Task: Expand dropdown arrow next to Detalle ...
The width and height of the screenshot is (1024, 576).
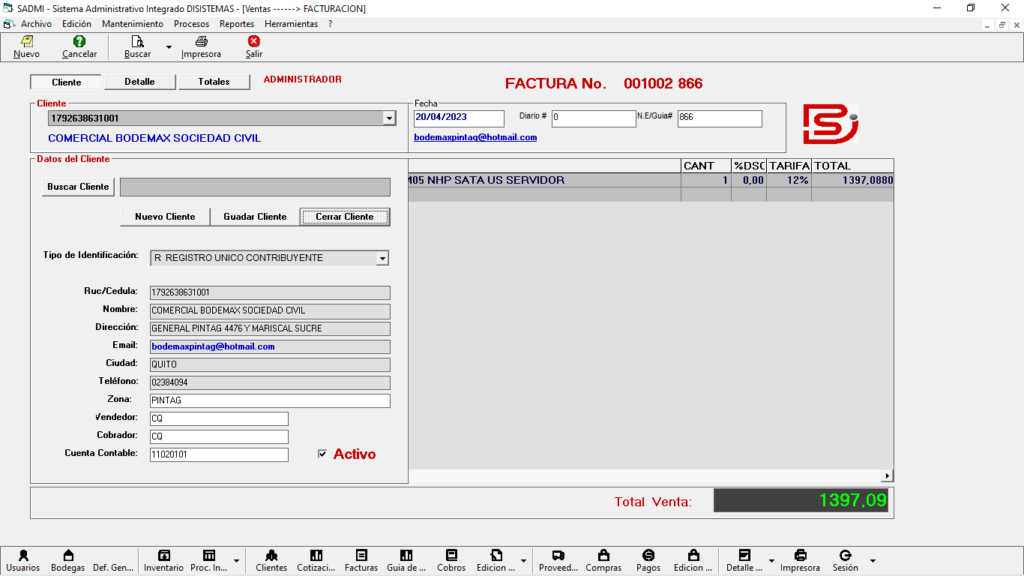Action: coord(771,560)
